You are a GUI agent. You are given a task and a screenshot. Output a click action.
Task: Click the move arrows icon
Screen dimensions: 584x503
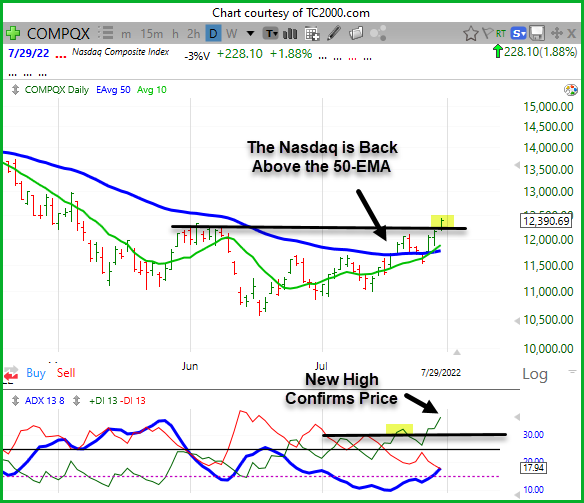point(557,34)
